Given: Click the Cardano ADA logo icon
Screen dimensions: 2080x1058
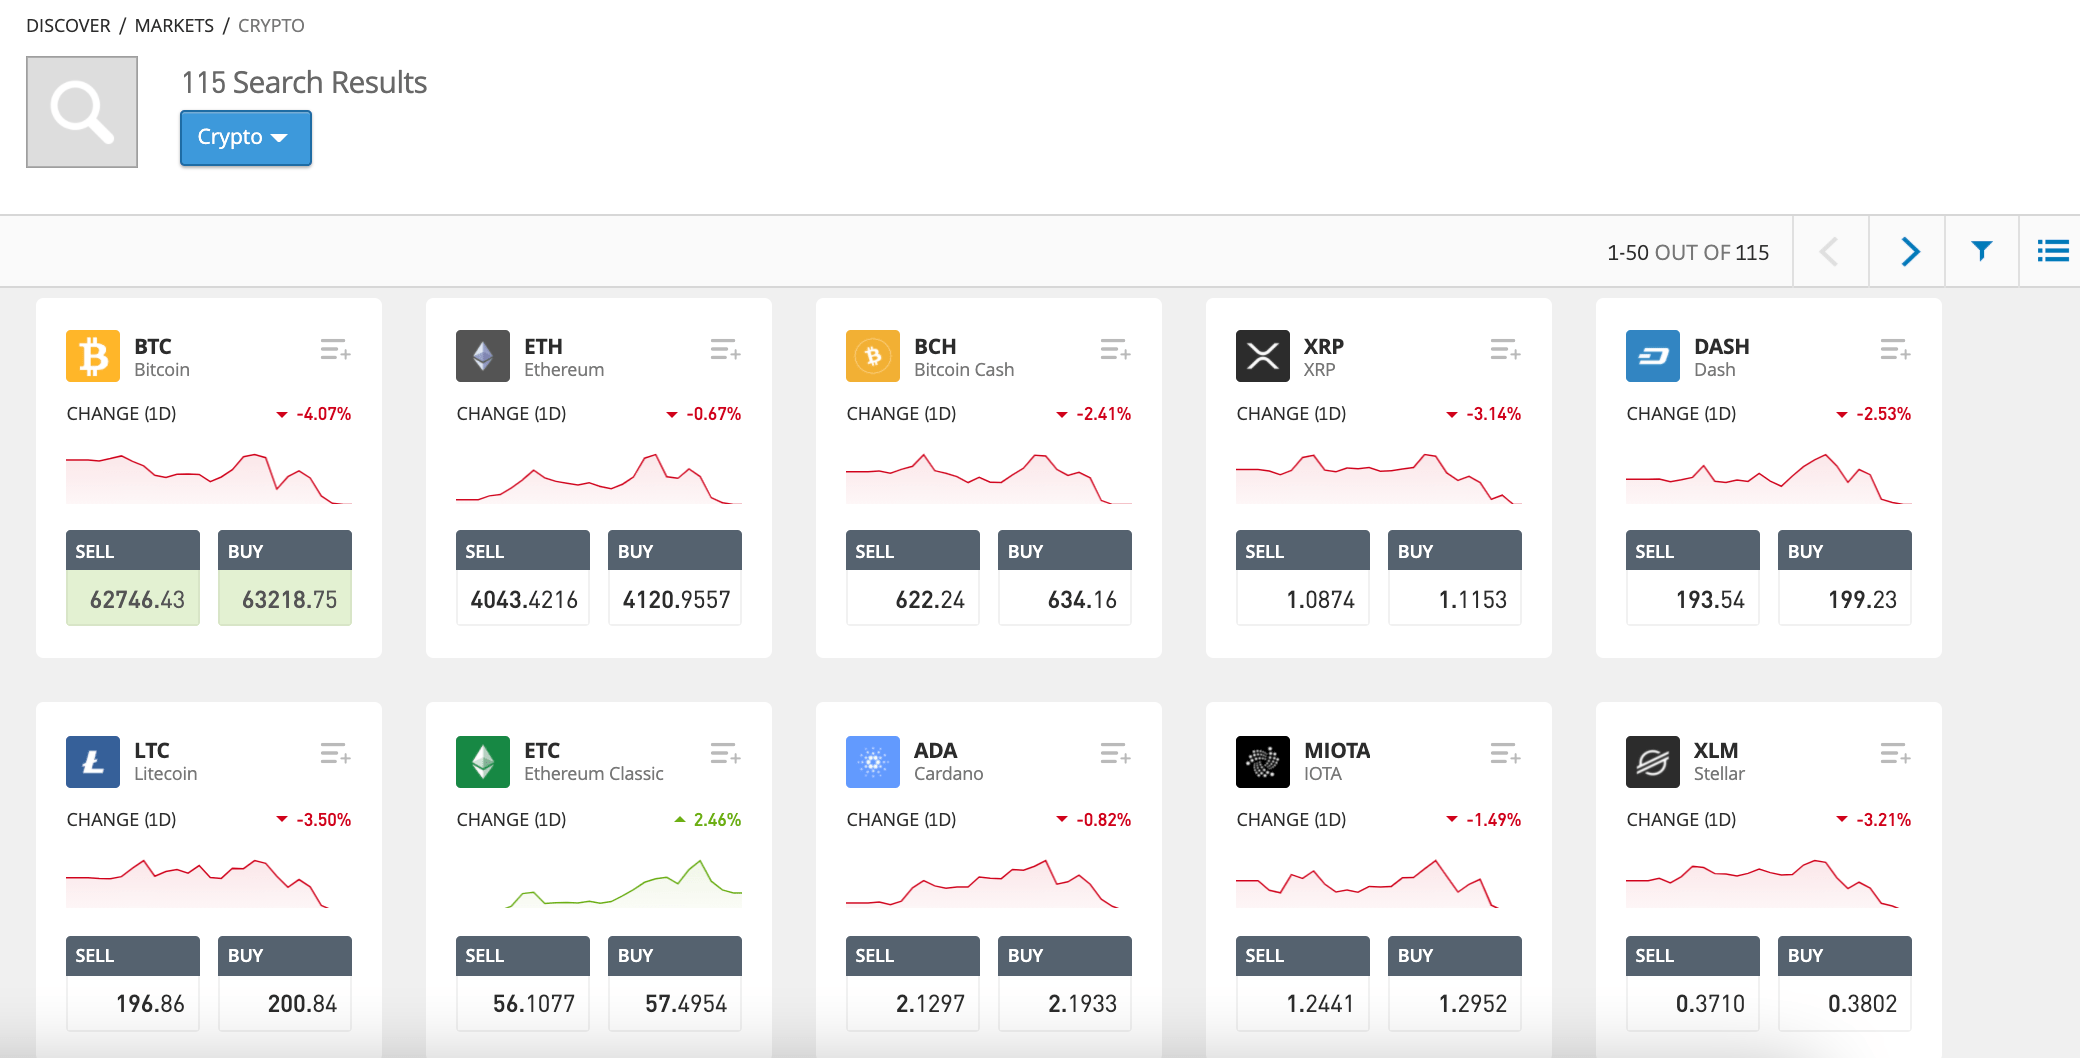Looking at the screenshot, I should [x=873, y=762].
